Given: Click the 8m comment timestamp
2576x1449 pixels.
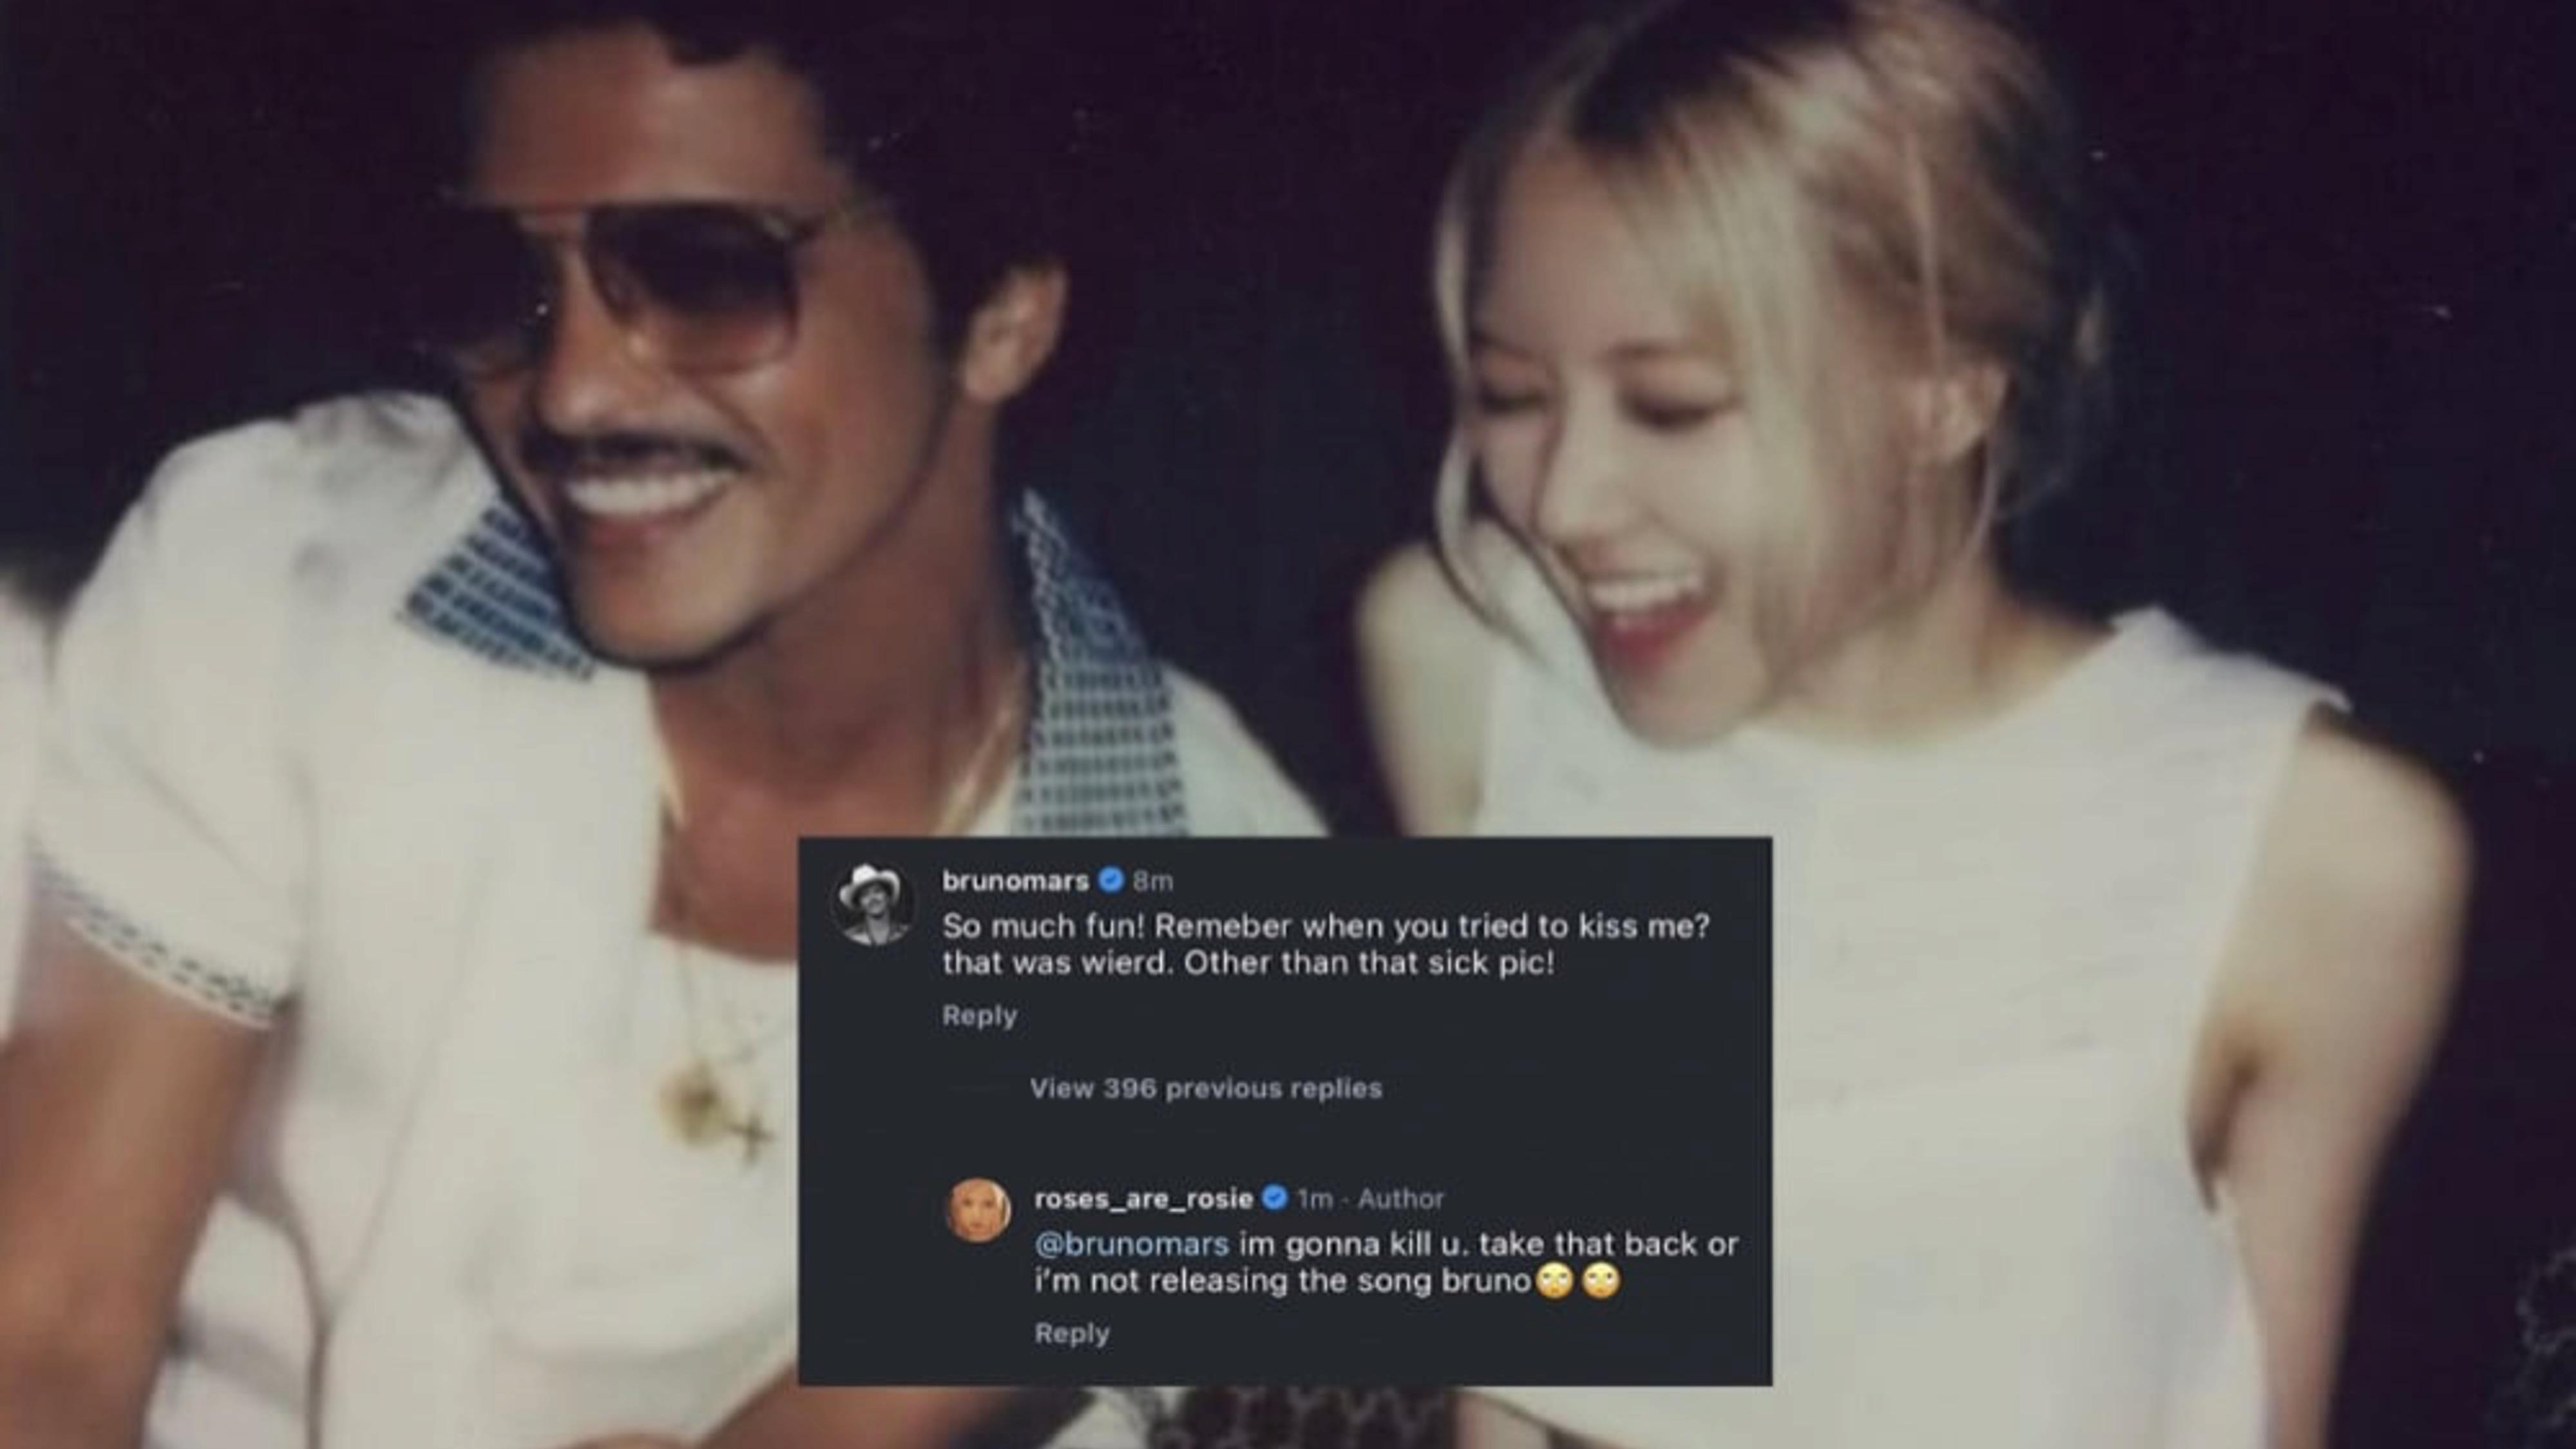Looking at the screenshot, I should 1152,881.
